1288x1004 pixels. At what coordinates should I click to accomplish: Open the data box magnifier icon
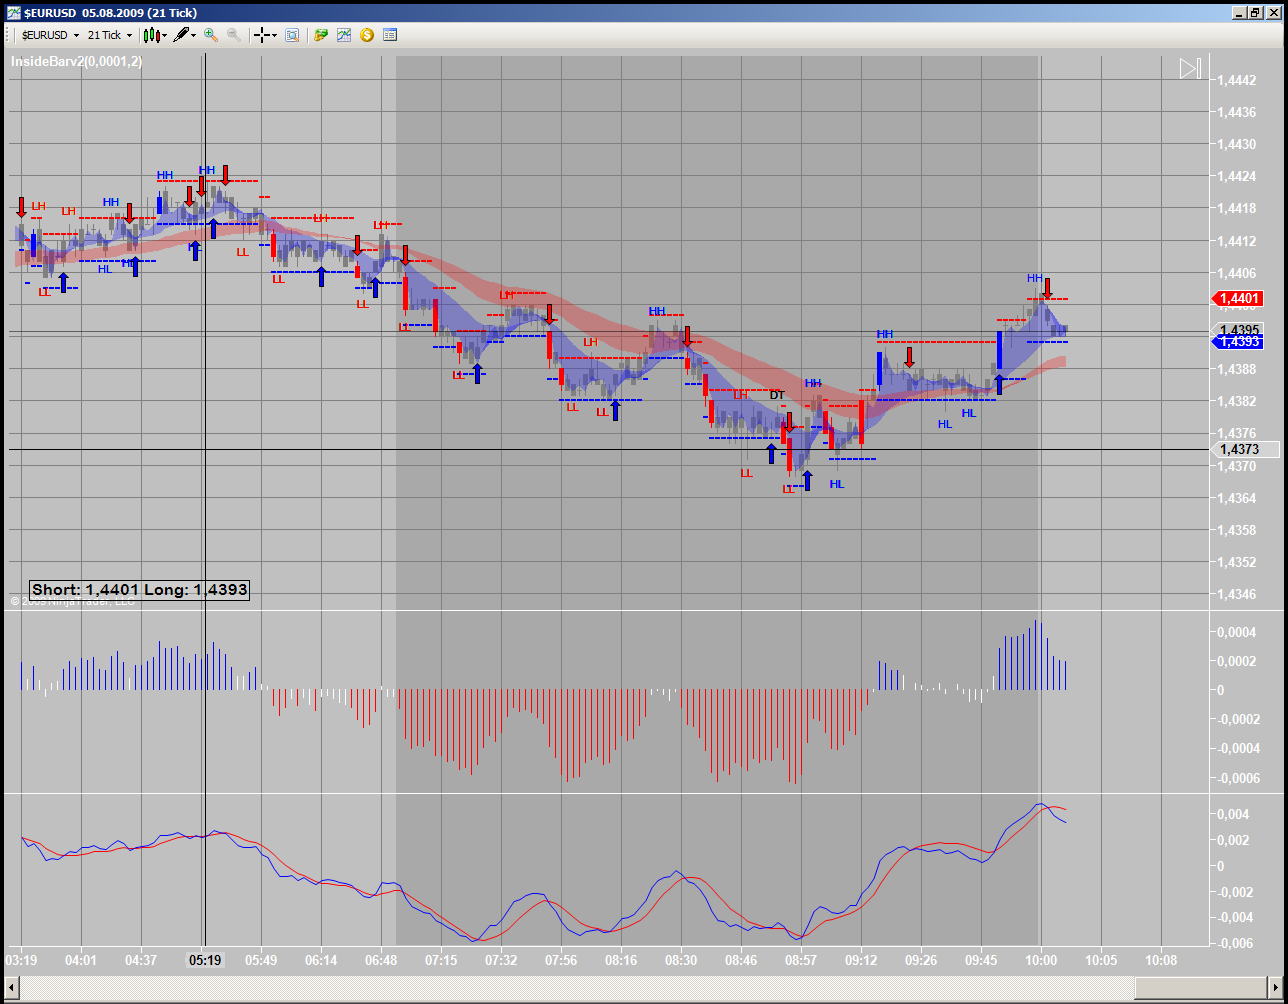pos(292,35)
